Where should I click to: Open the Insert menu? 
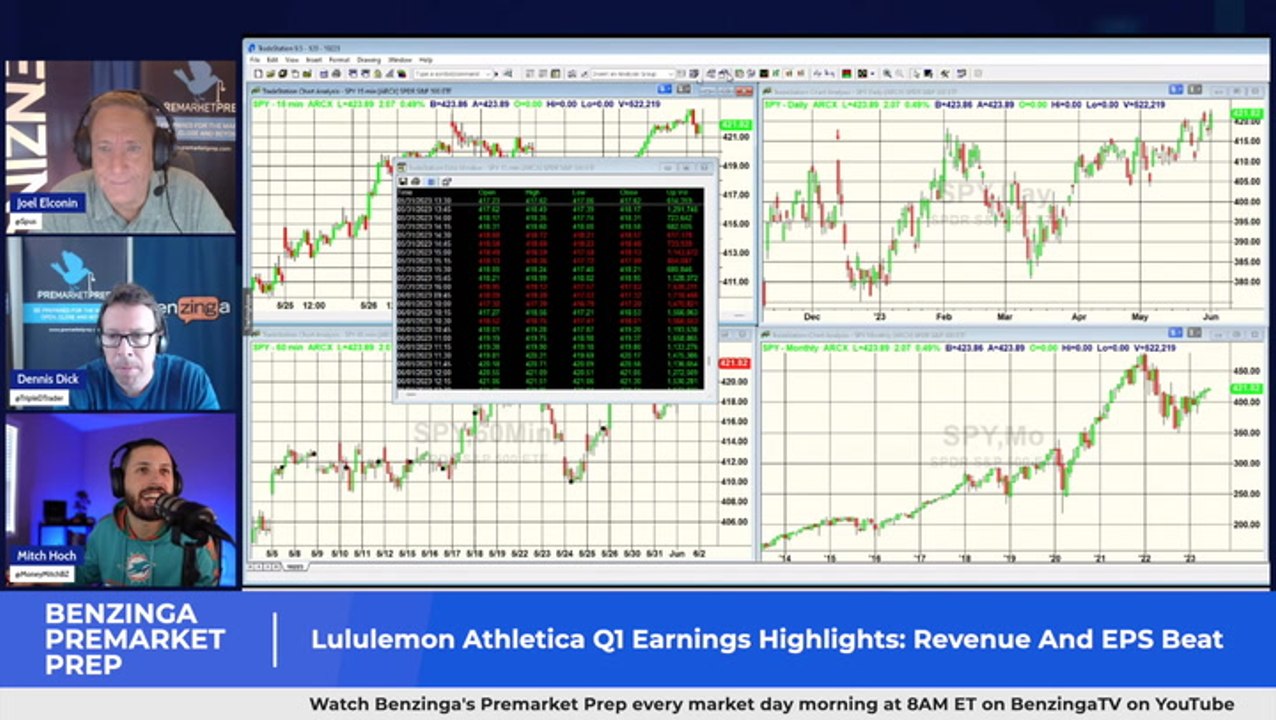pos(313,59)
